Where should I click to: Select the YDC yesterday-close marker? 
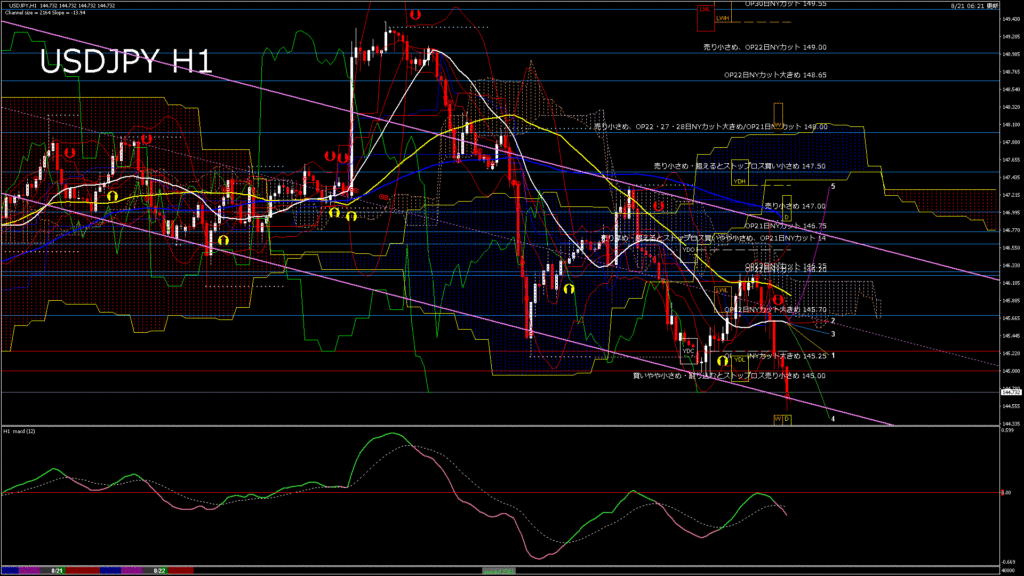pyautogui.click(x=688, y=351)
